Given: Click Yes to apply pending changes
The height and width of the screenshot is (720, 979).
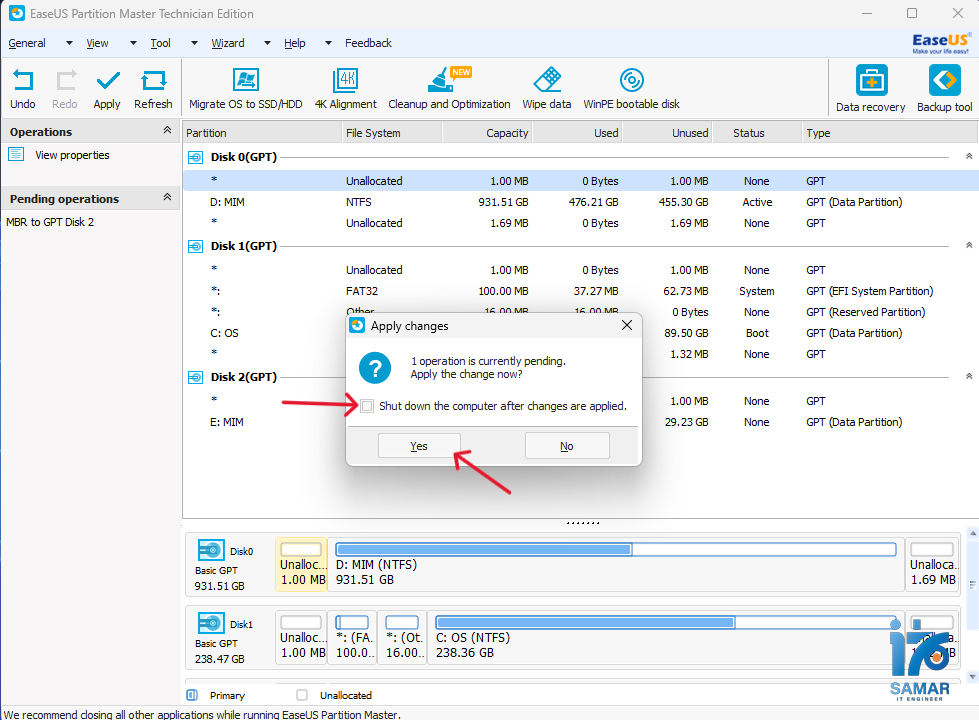Looking at the screenshot, I should pos(418,445).
